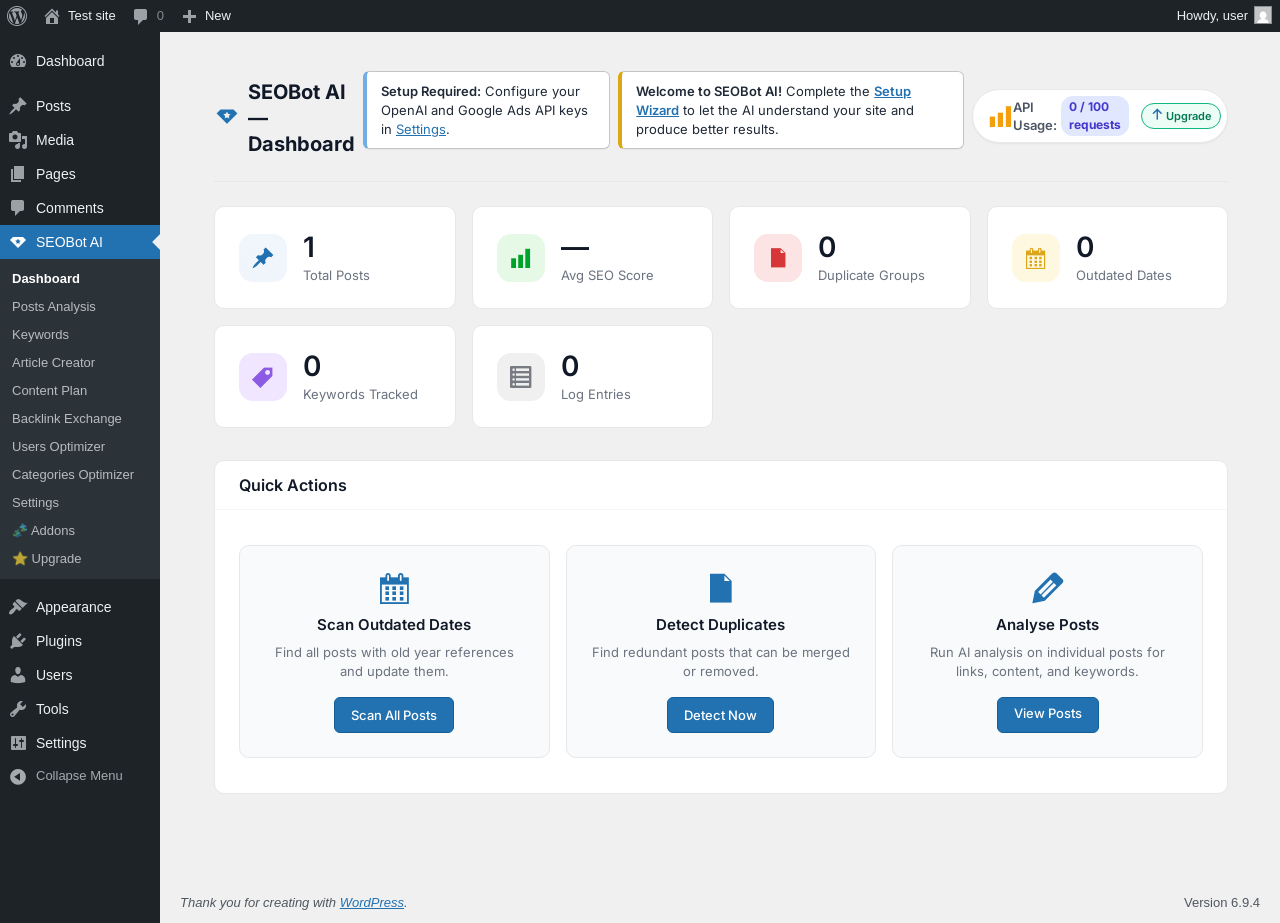Viewport: 1280px width, 923px height.
Task: Click the Collapse Menu label
Action: coord(79,776)
